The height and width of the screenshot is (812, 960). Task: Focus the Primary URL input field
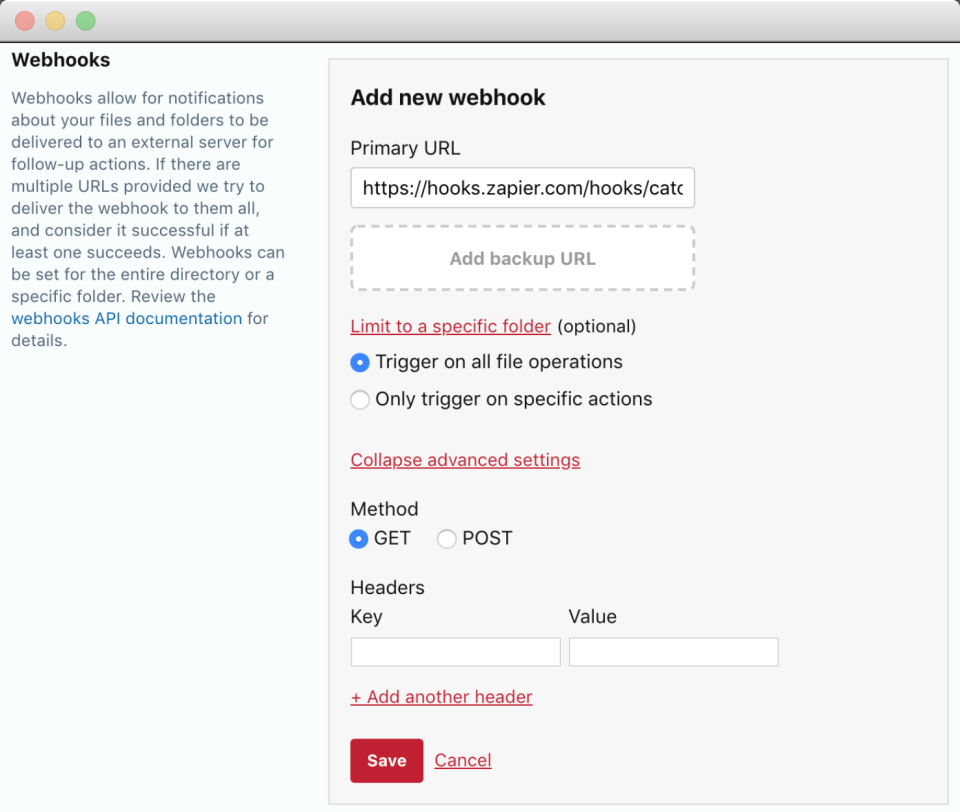pos(522,188)
